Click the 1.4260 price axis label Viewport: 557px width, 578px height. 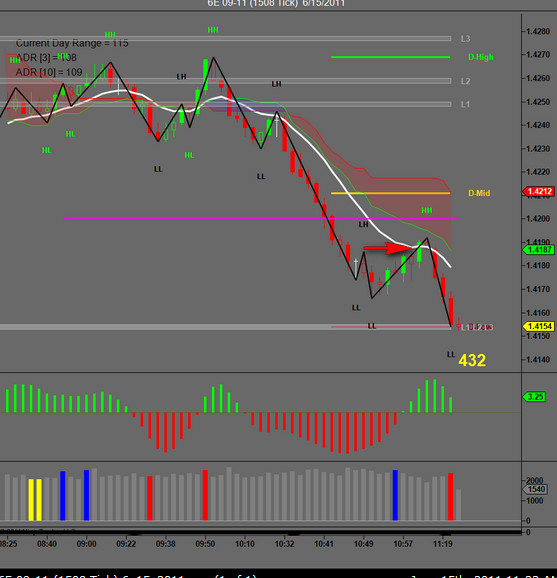pyautogui.click(x=538, y=78)
